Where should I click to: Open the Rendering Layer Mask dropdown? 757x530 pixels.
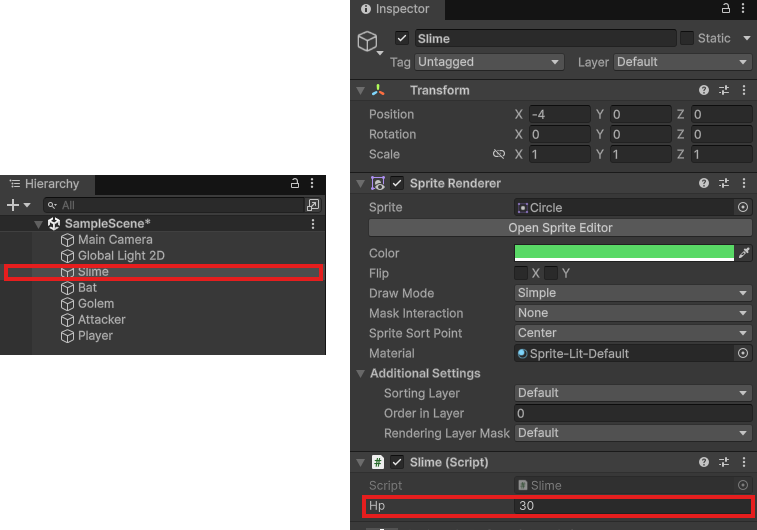coord(633,433)
